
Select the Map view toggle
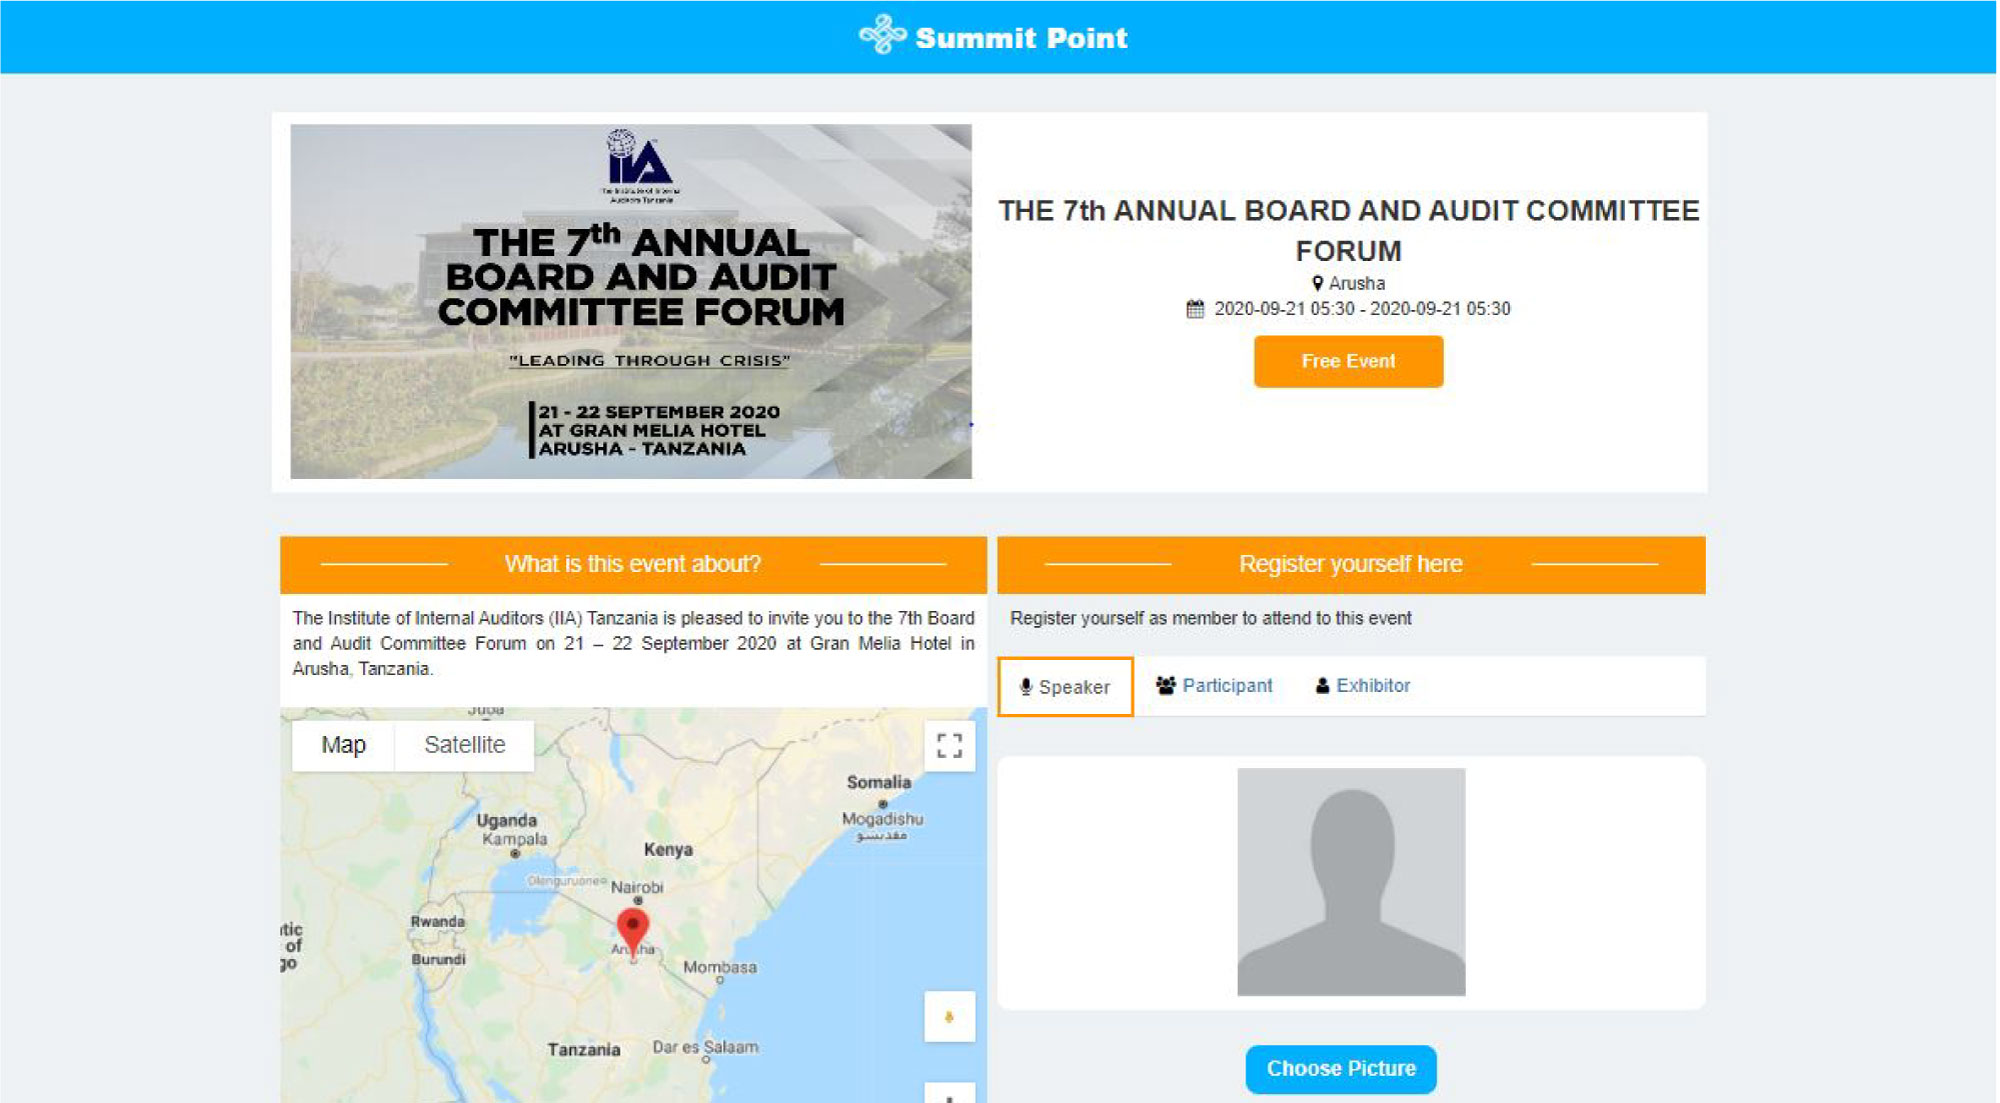[x=343, y=745]
